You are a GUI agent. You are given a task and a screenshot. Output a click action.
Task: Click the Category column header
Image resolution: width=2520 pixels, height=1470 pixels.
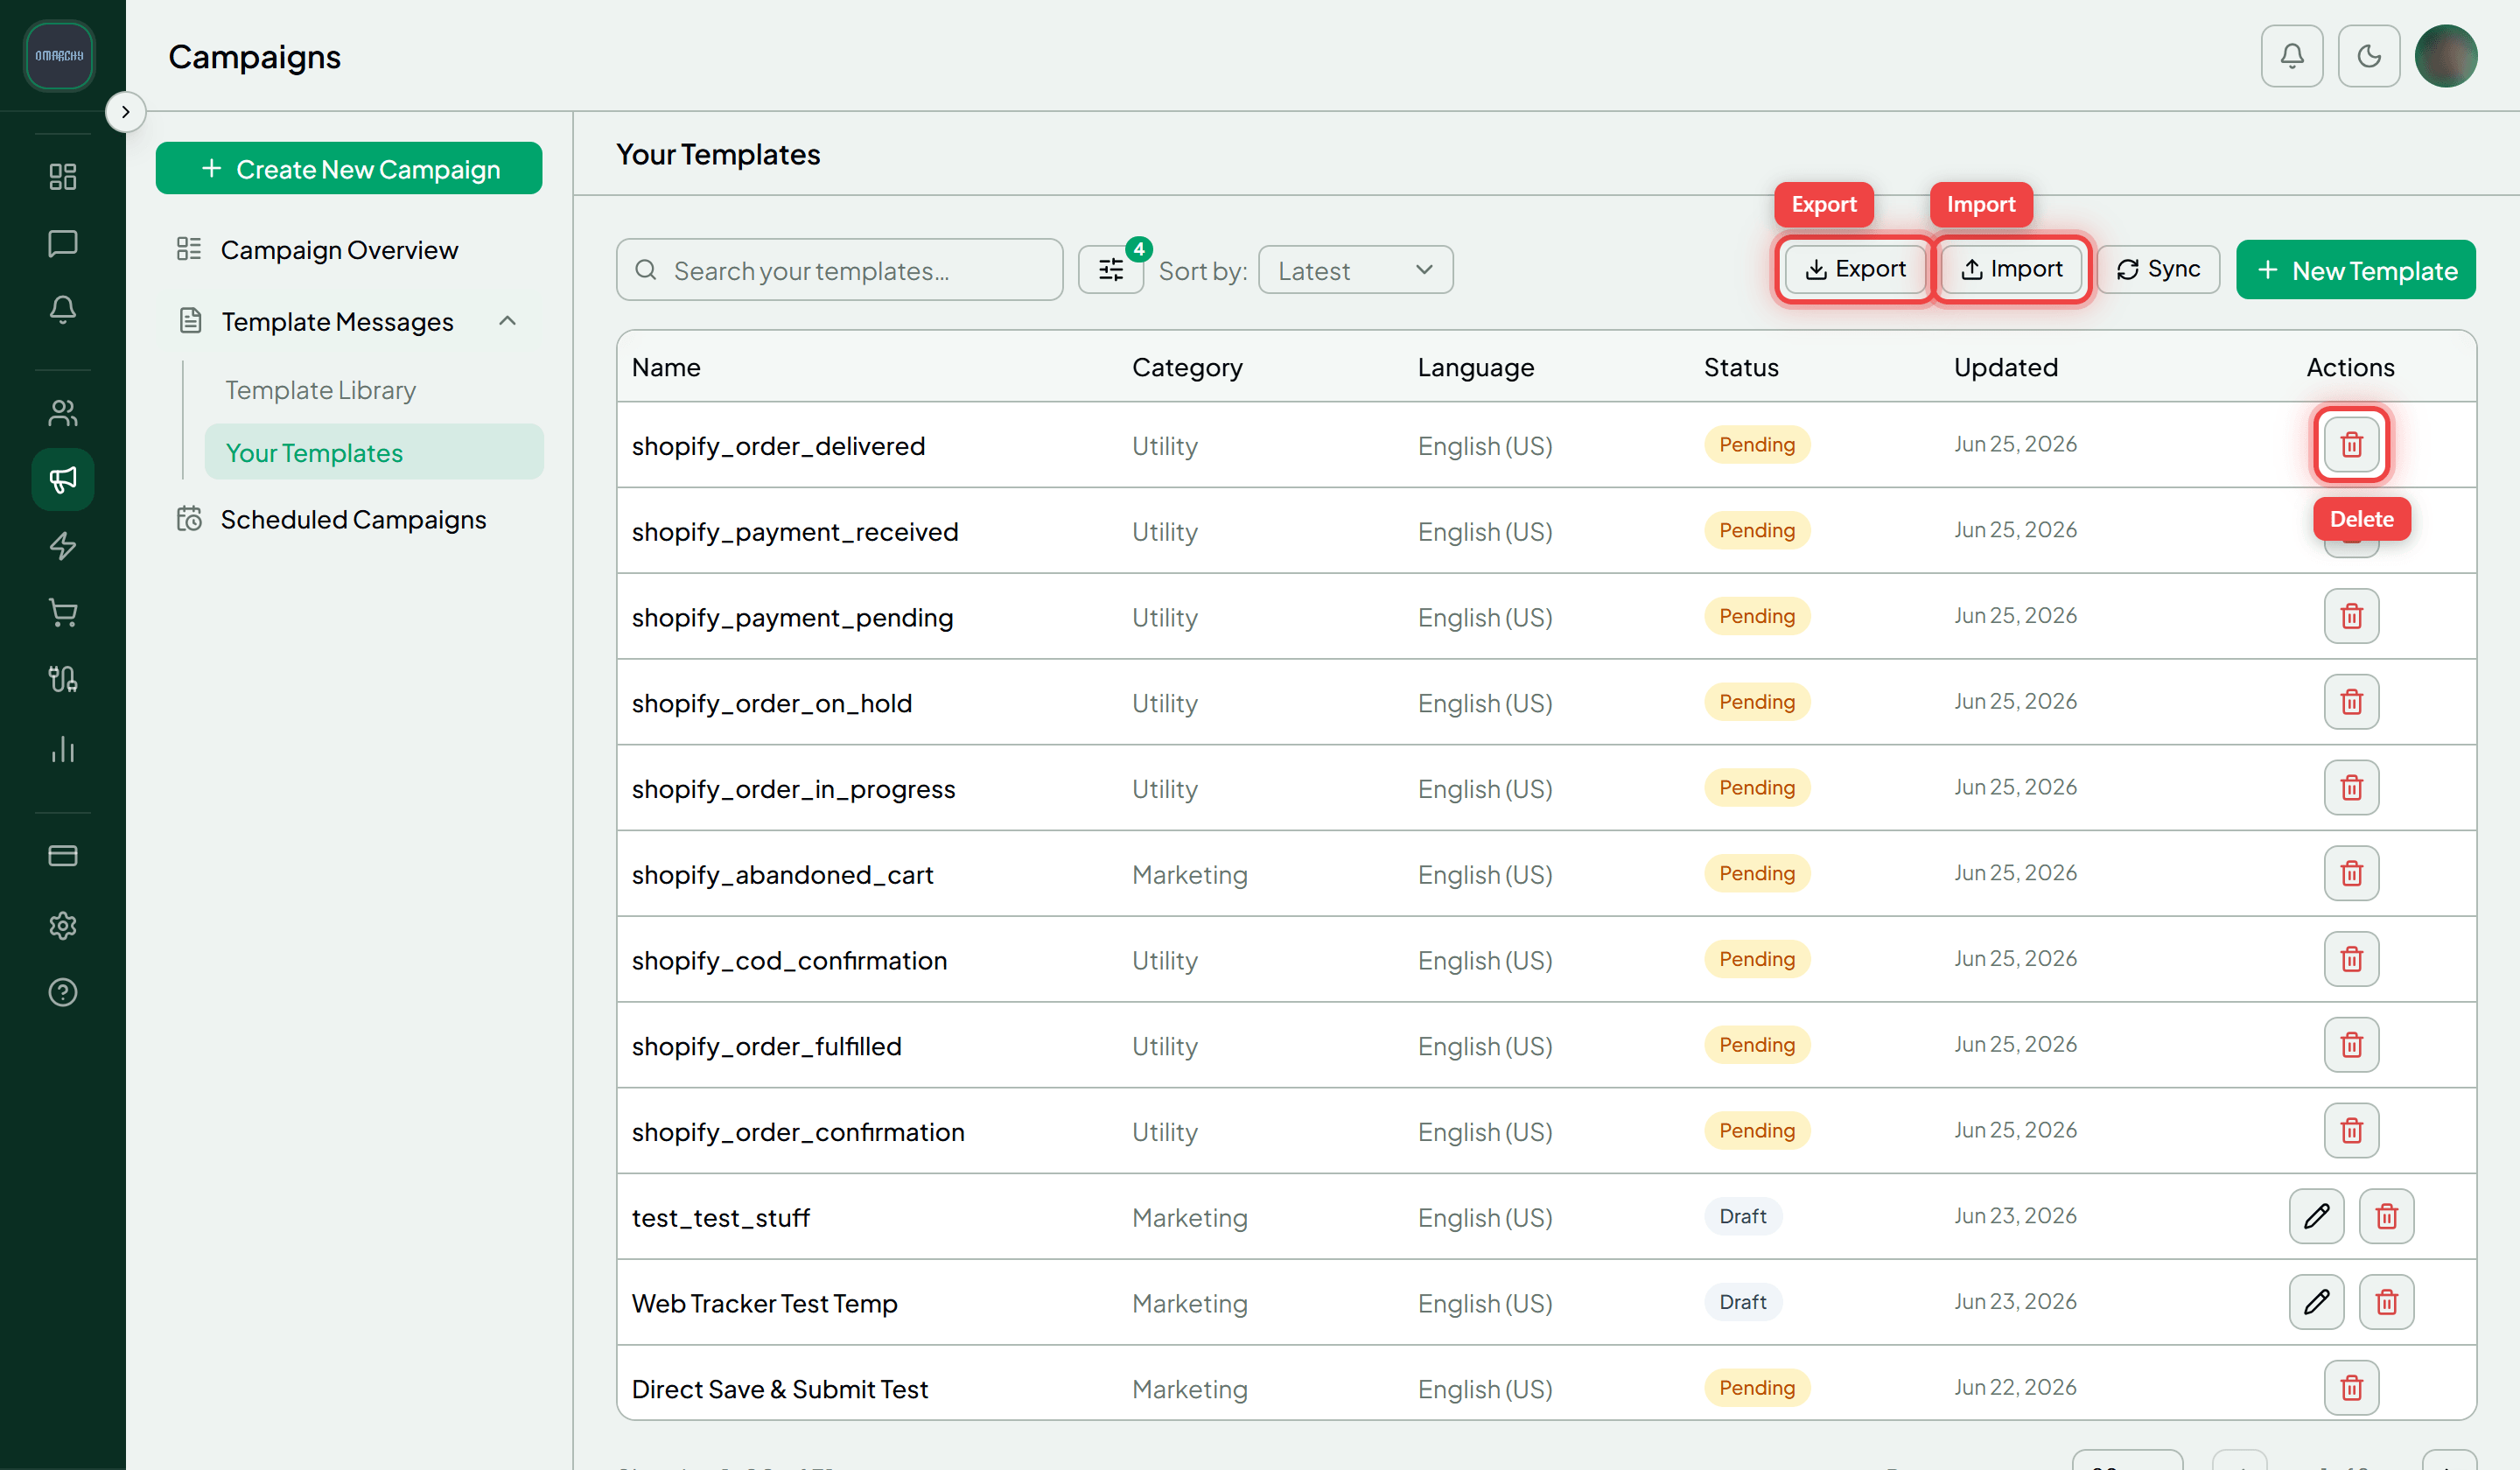(1187, 367)
